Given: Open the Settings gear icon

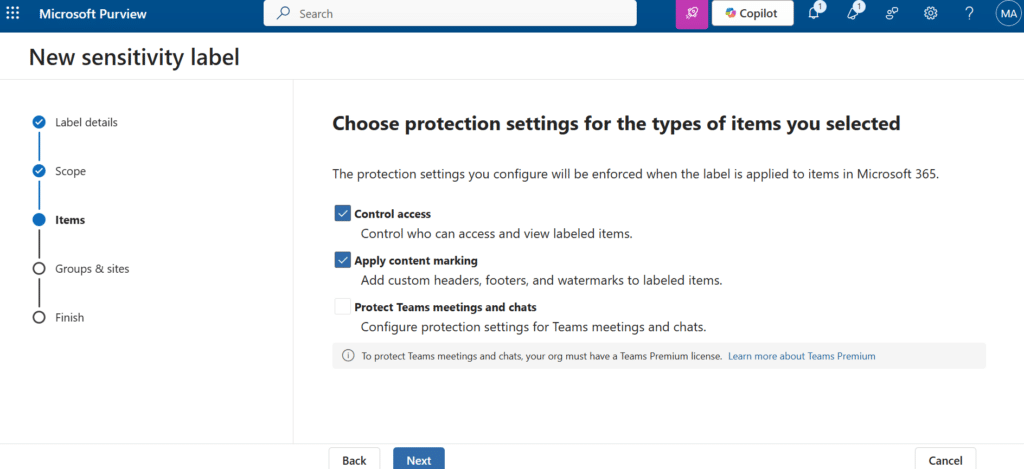Looking at the screenshot, I should click(x=930, y=13).
